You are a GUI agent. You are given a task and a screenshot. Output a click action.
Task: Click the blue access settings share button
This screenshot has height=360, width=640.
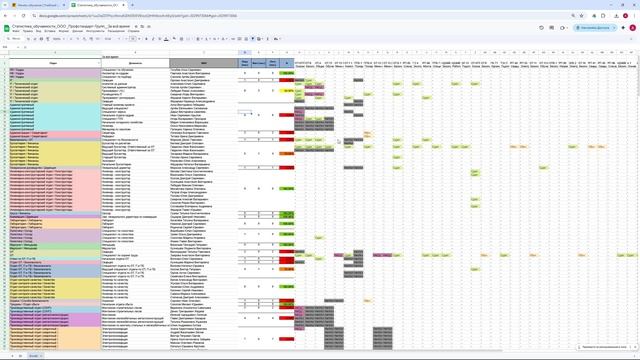595,28
